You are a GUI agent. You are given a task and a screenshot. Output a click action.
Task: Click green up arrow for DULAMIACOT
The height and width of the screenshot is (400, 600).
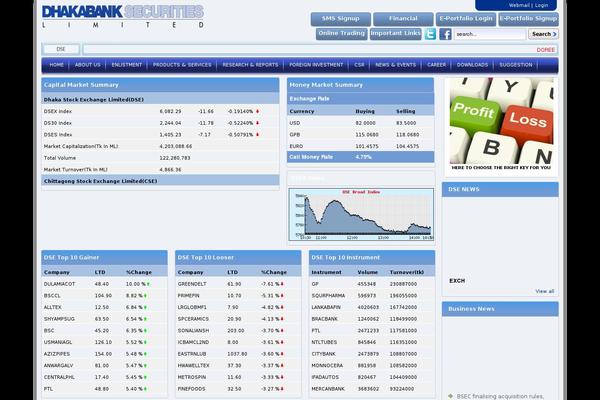(x=148, y=284)
